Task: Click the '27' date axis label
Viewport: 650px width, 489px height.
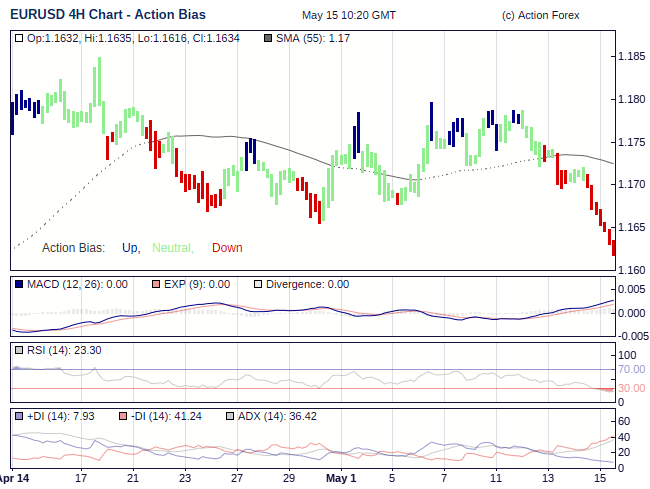Action: tap(237, 478)
